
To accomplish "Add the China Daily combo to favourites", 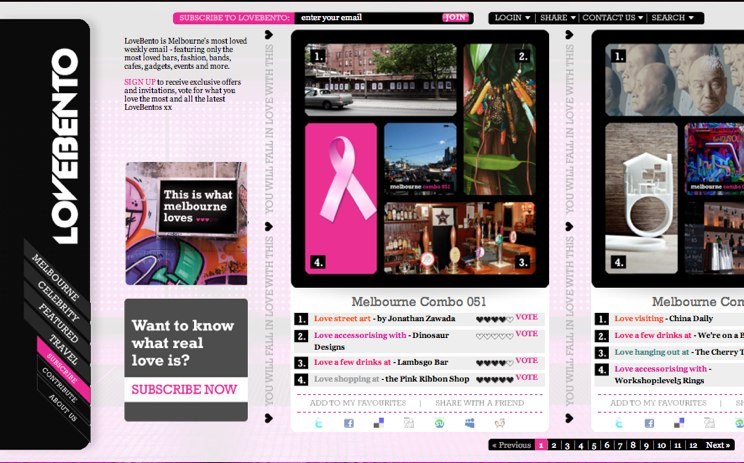I will tap(658, 403).
